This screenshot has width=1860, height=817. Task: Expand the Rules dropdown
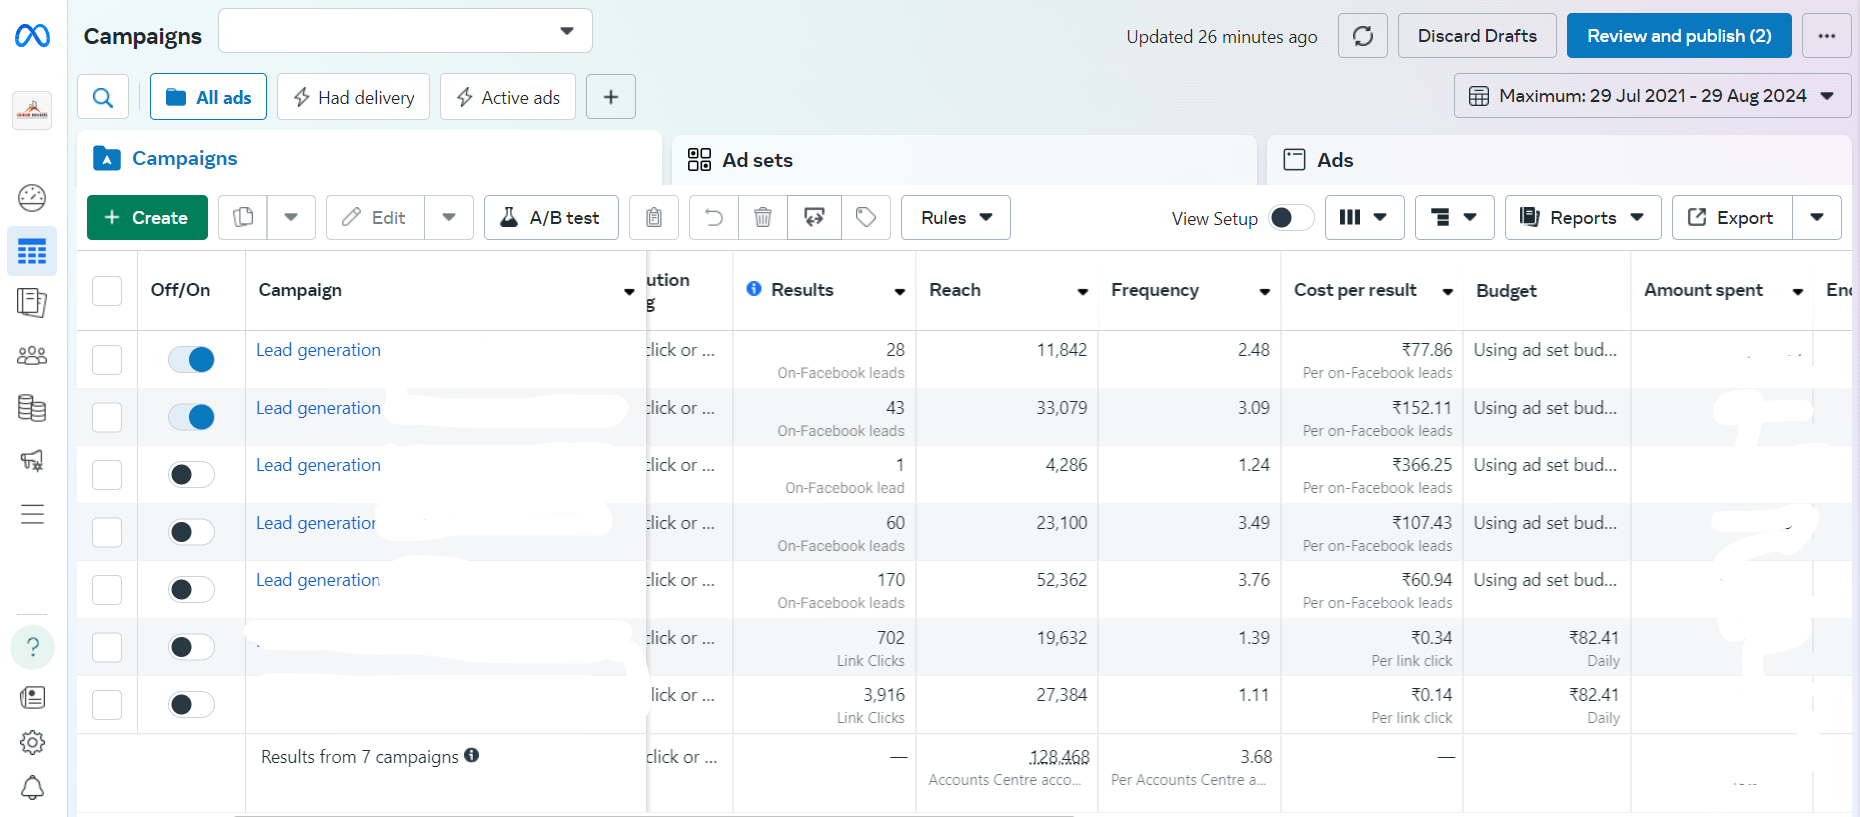tap(955, 217)
